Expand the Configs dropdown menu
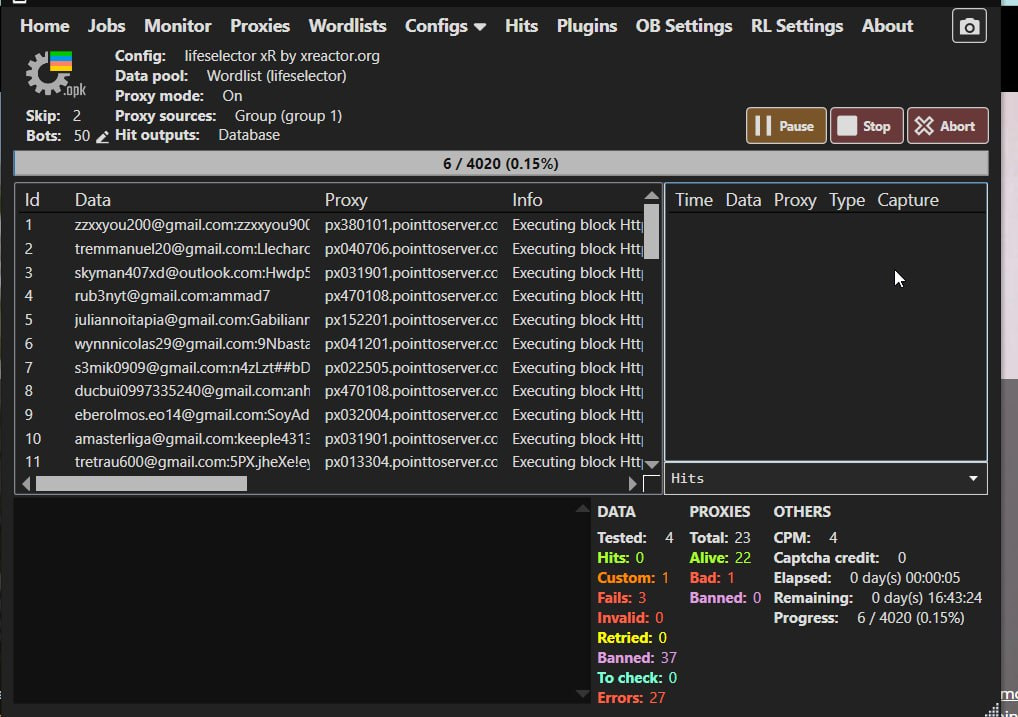This screenshot has width=1018, height=717. tap(445, 26)
